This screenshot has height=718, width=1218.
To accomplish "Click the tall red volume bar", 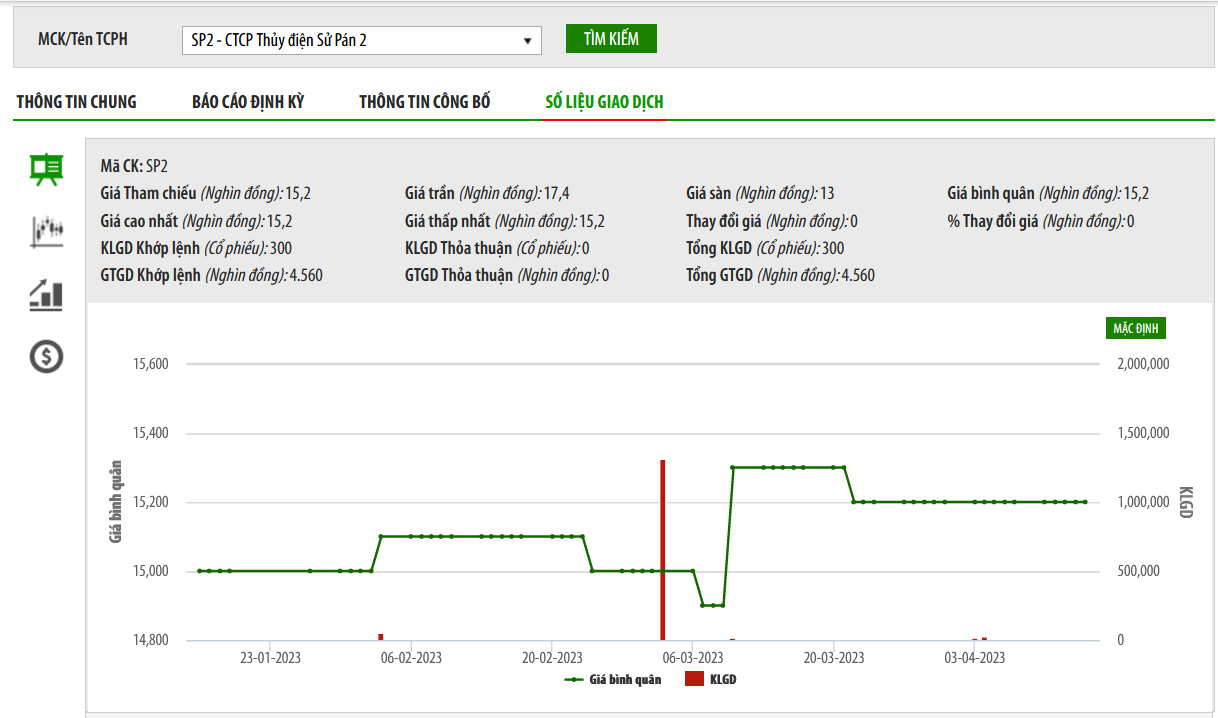I will pos(662,549).
